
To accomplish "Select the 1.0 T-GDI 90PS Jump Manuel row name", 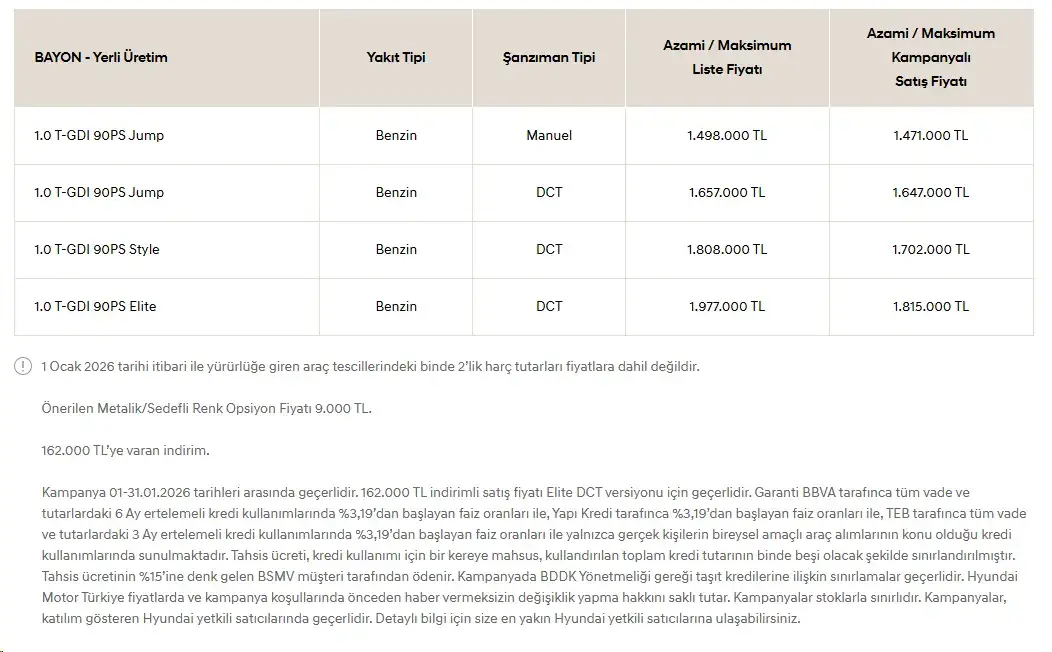I will pos(99,135).
